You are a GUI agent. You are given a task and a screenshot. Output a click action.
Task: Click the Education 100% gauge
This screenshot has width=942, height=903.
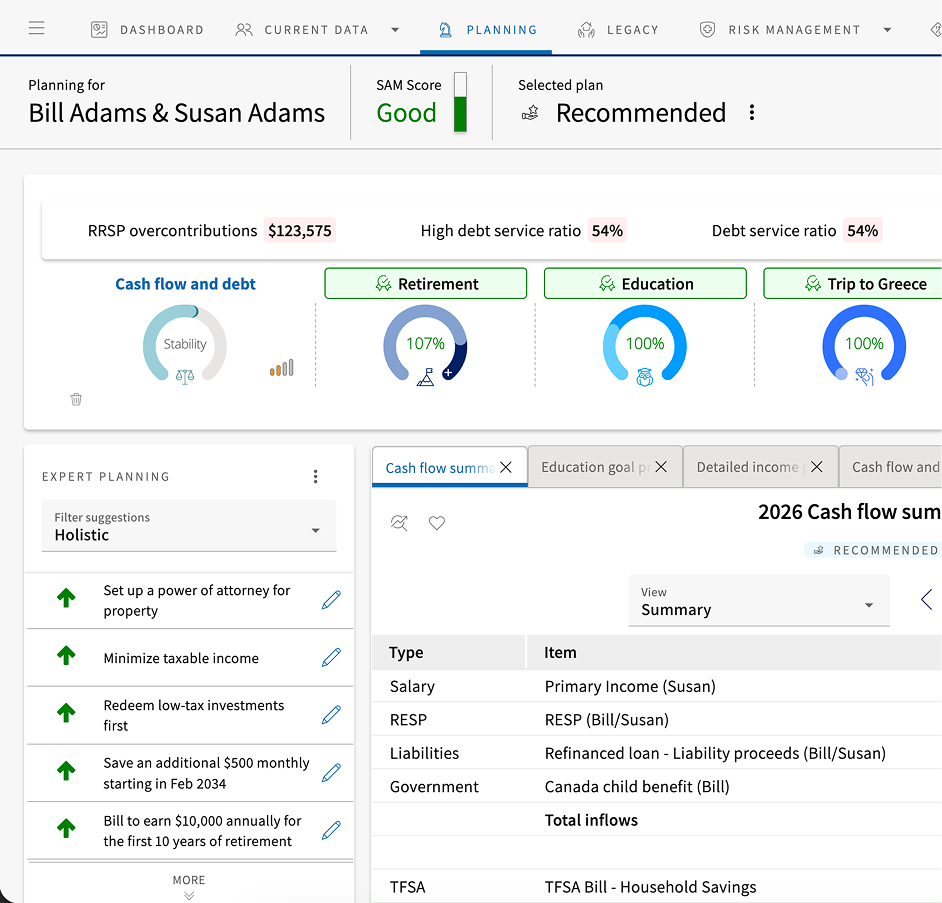[x=645, y=343]
